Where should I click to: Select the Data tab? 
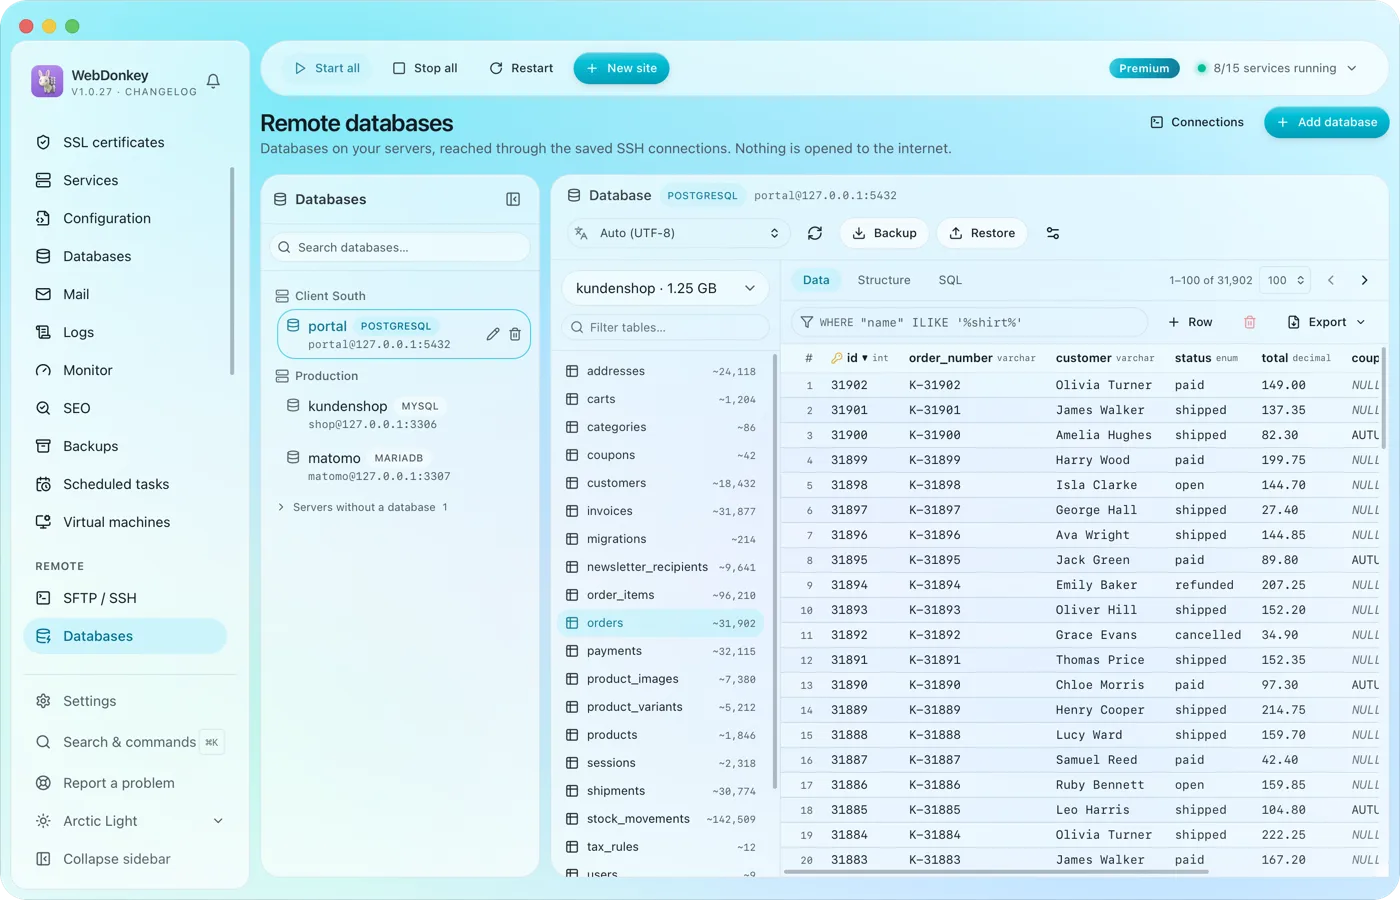pos(816,280)
